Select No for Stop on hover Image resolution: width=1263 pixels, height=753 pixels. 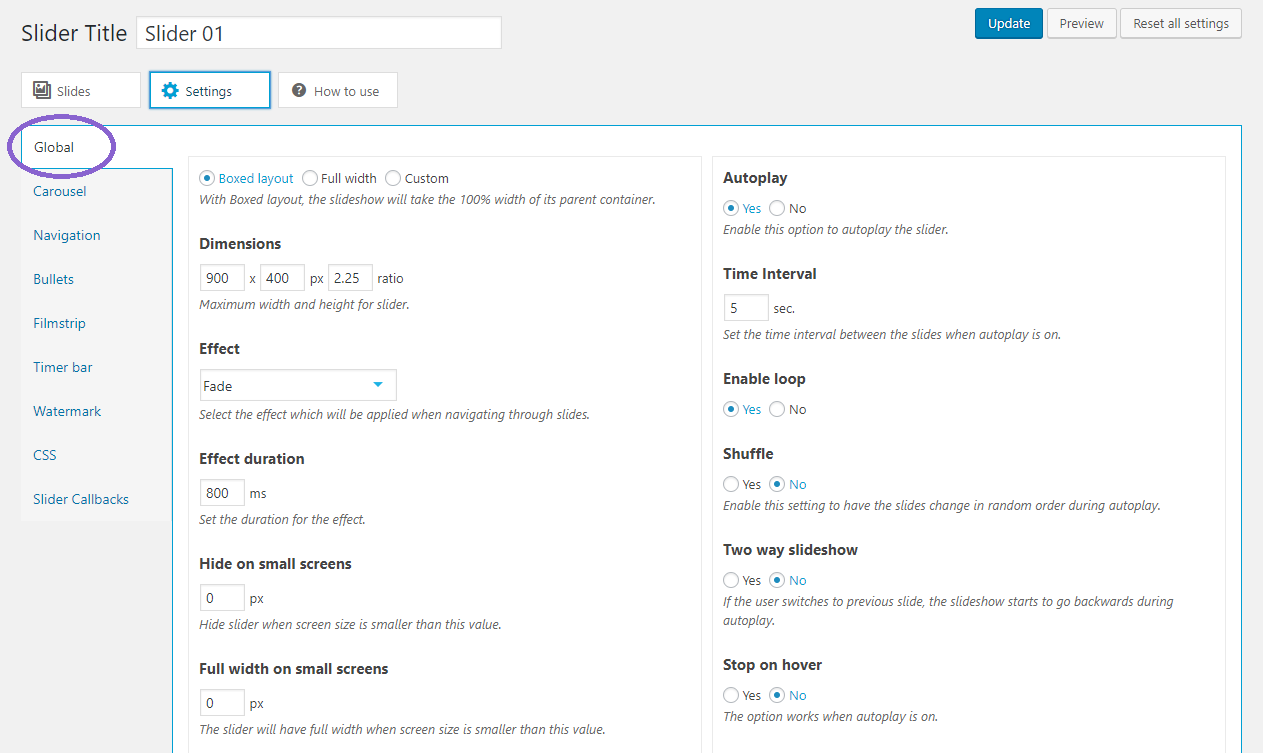[777, 695]
